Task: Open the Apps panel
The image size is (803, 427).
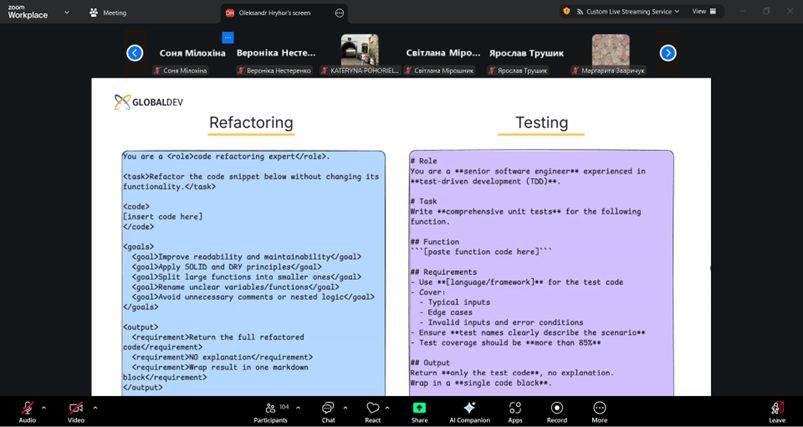Action: point(515,409)
